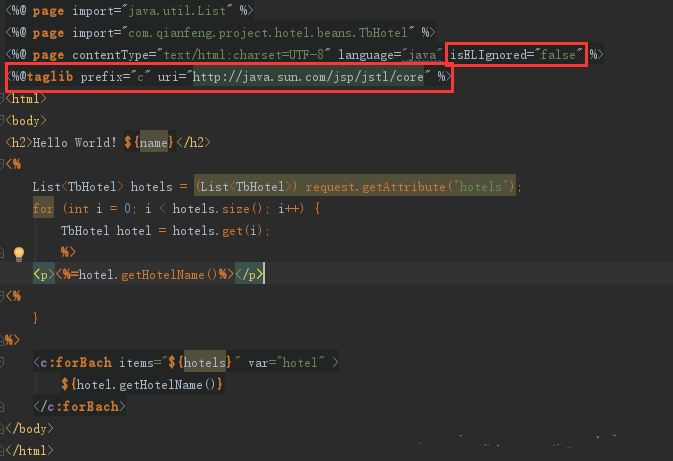The width and height of the screenshot is (673, 461).
Task: Click hotels.size() in the loop condition
Action: click(x=217, y=209)
